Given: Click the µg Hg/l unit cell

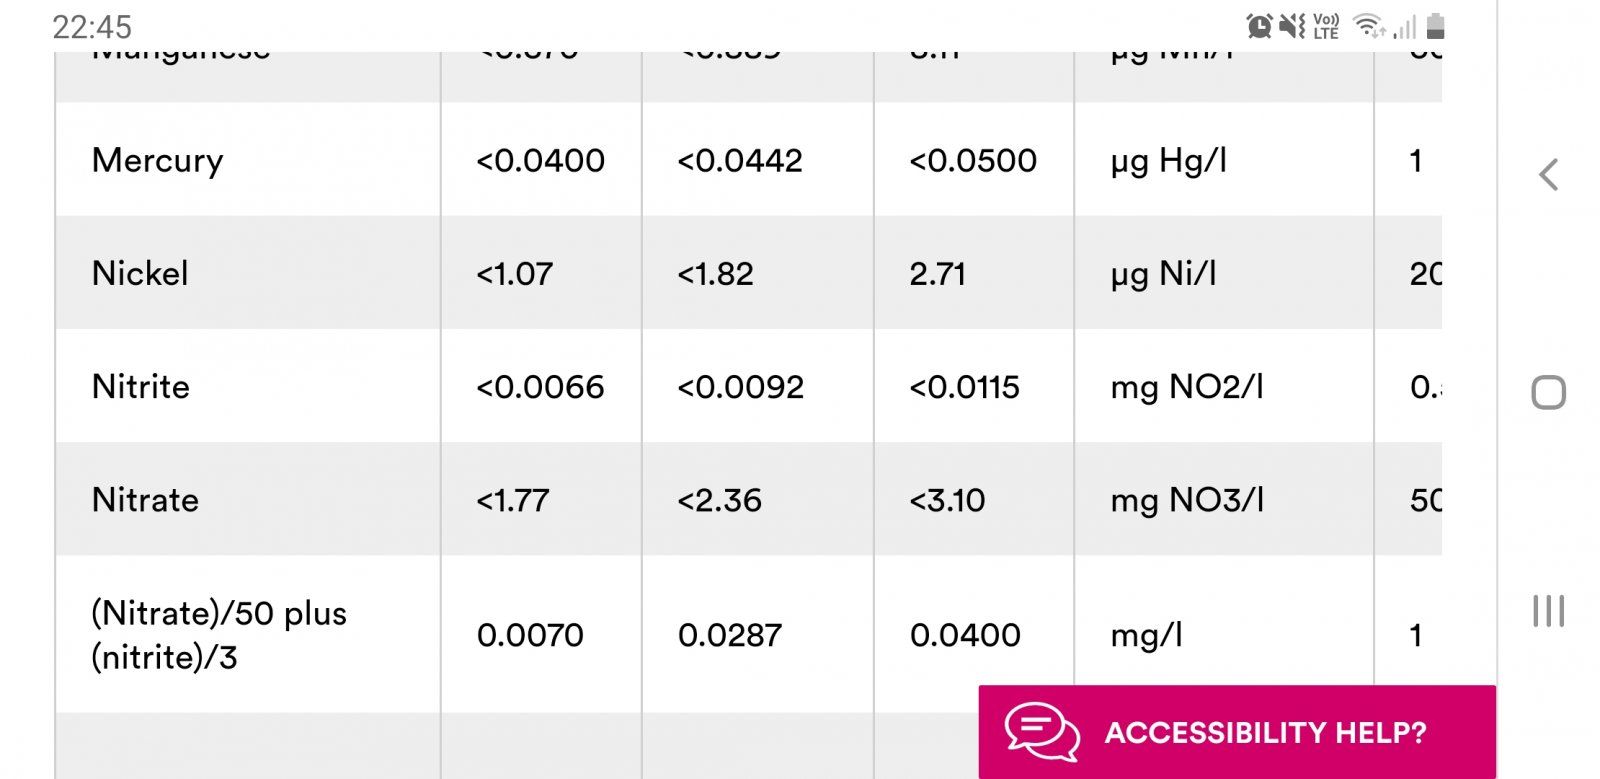Looking at the screenshot, I should pyautogui.click(x=1224, y=160).
